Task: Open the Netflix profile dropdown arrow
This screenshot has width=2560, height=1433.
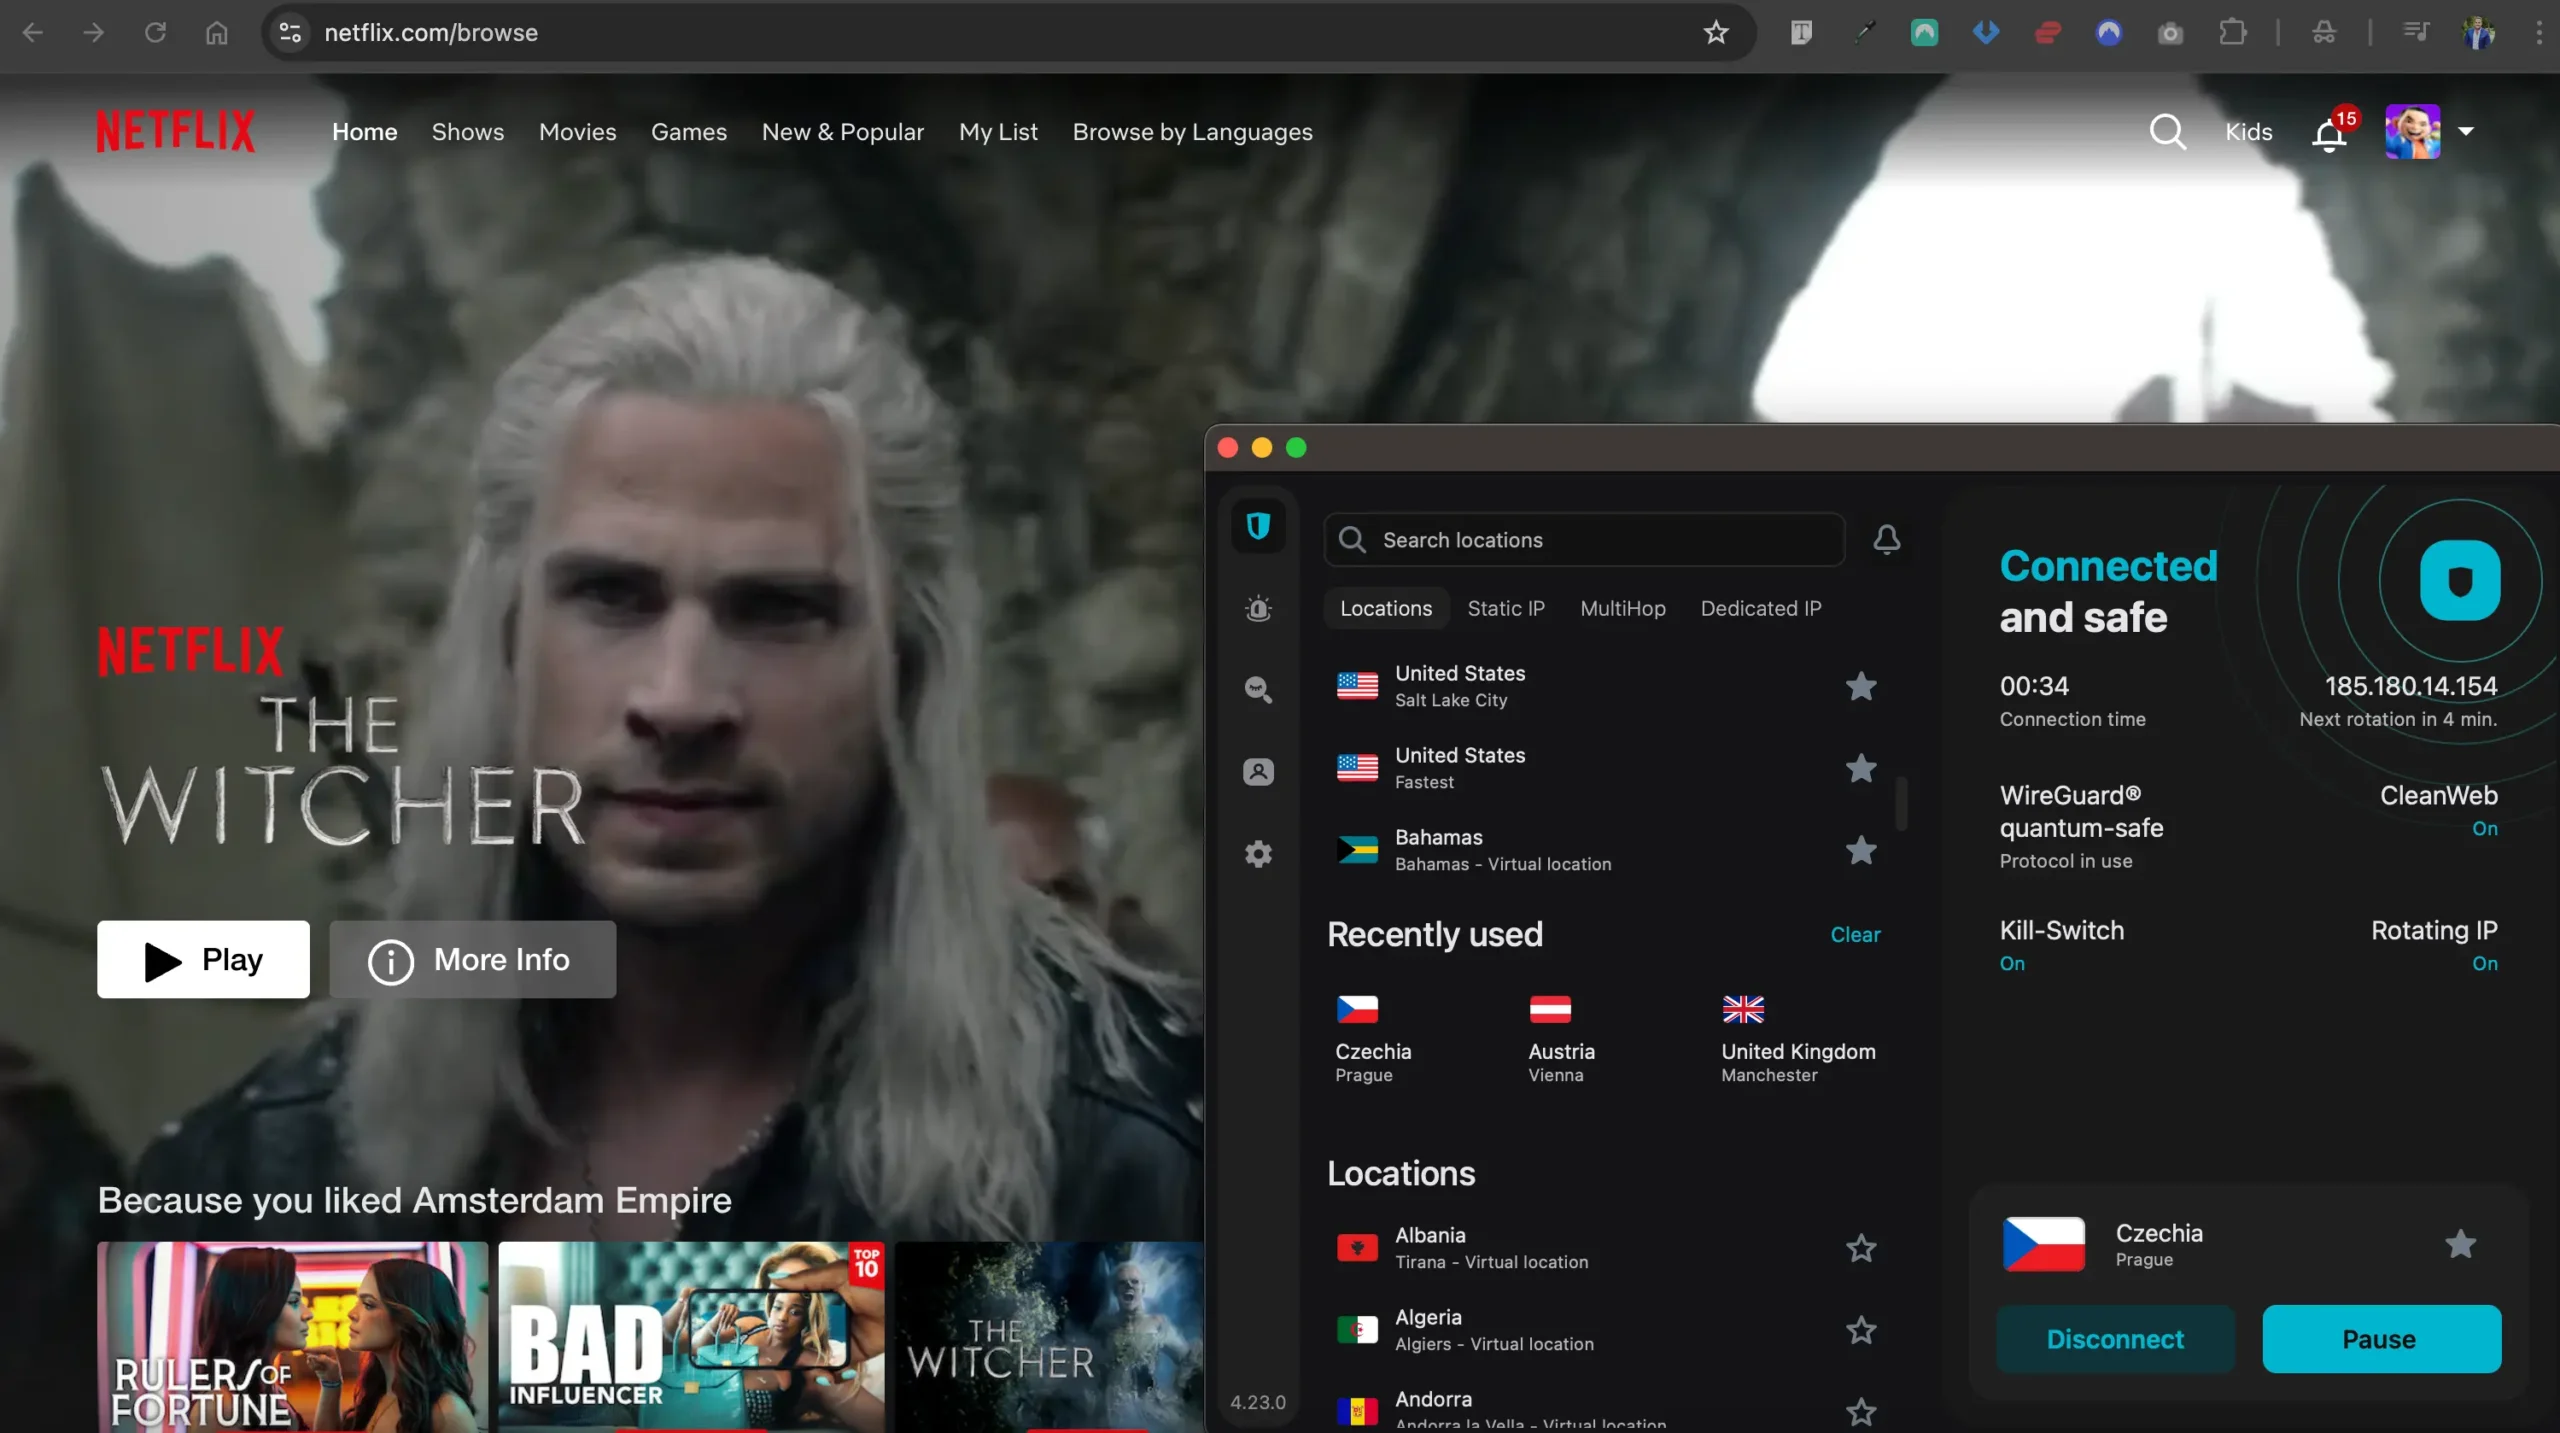Action: pos(2468,131)
